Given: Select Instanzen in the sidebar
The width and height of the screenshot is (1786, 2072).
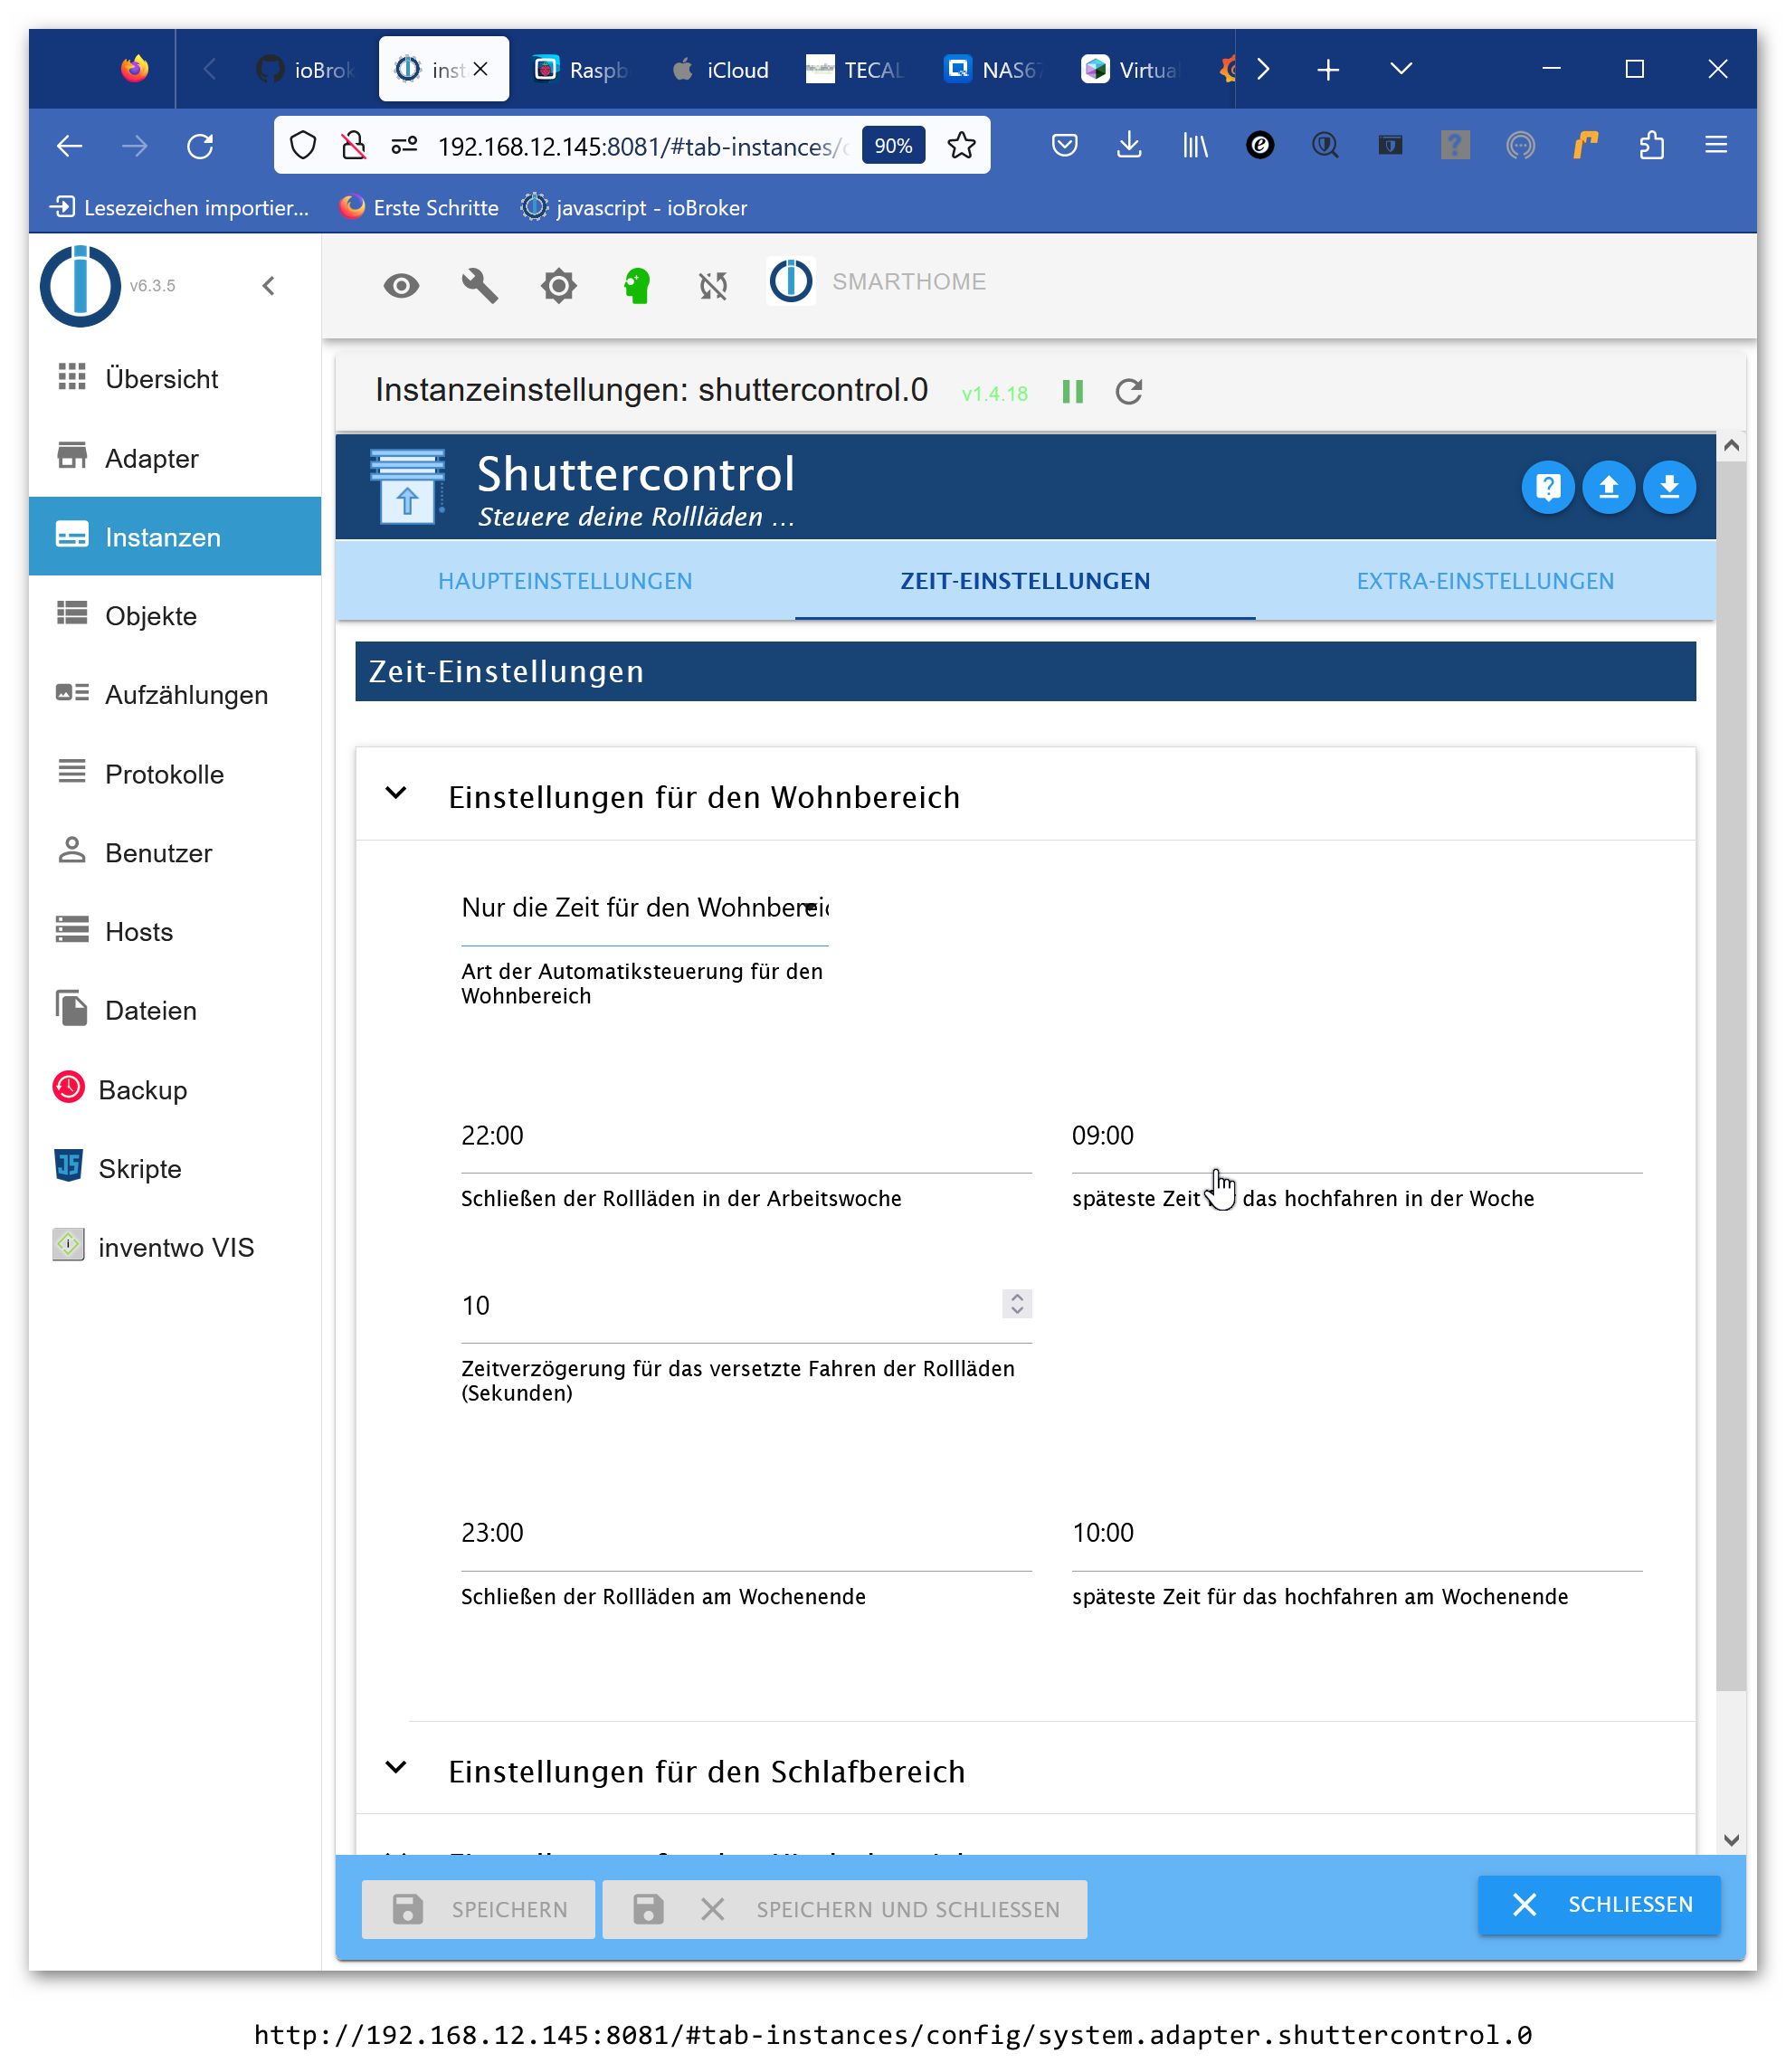Looking at the screenshot, I should pyautogui.click(x=175, y=536).
